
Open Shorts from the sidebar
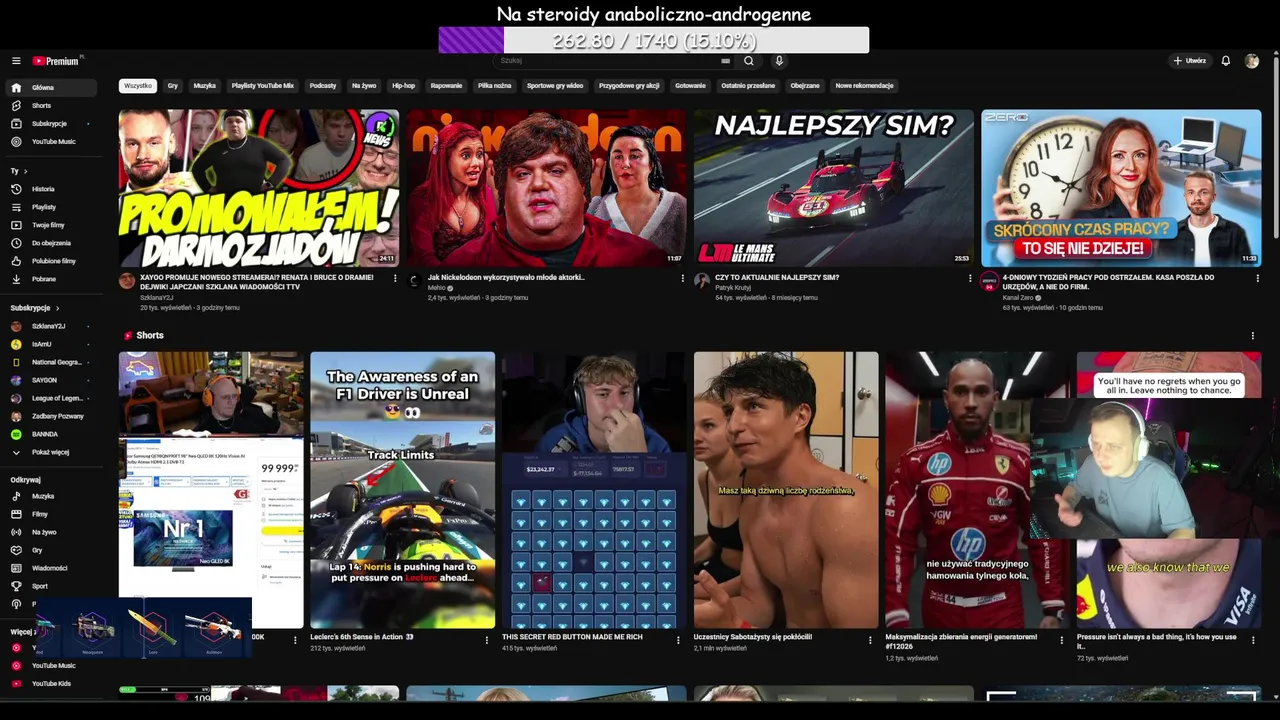click(53, 106)
